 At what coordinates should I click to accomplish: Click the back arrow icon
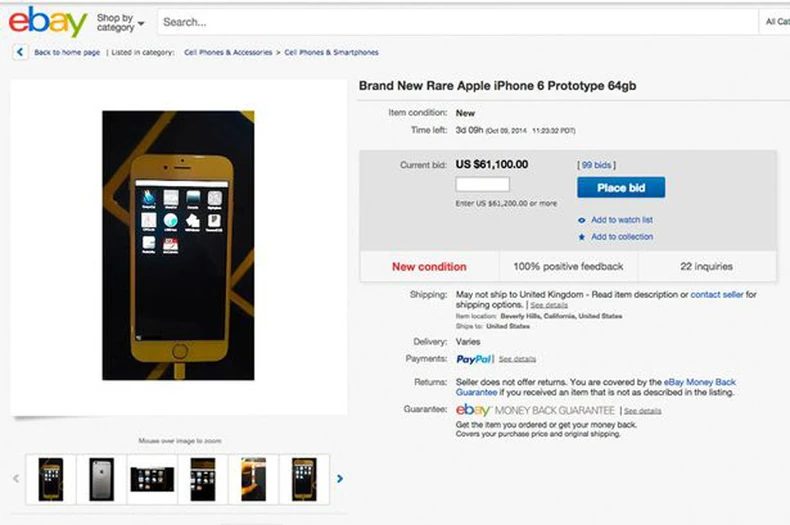20,52
